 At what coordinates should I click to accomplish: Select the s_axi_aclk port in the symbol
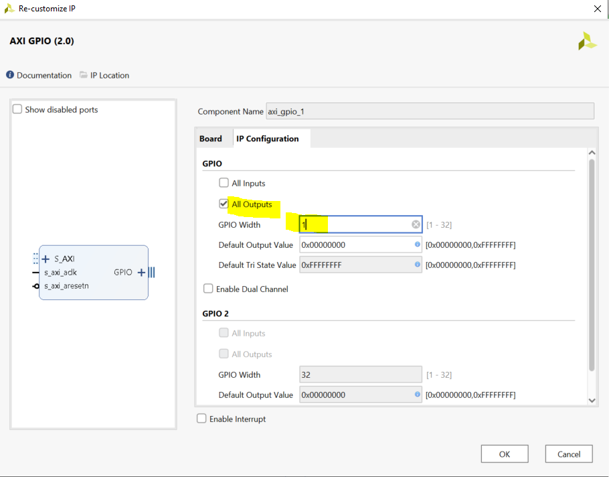pyautogui.click(x=60, y=272)
